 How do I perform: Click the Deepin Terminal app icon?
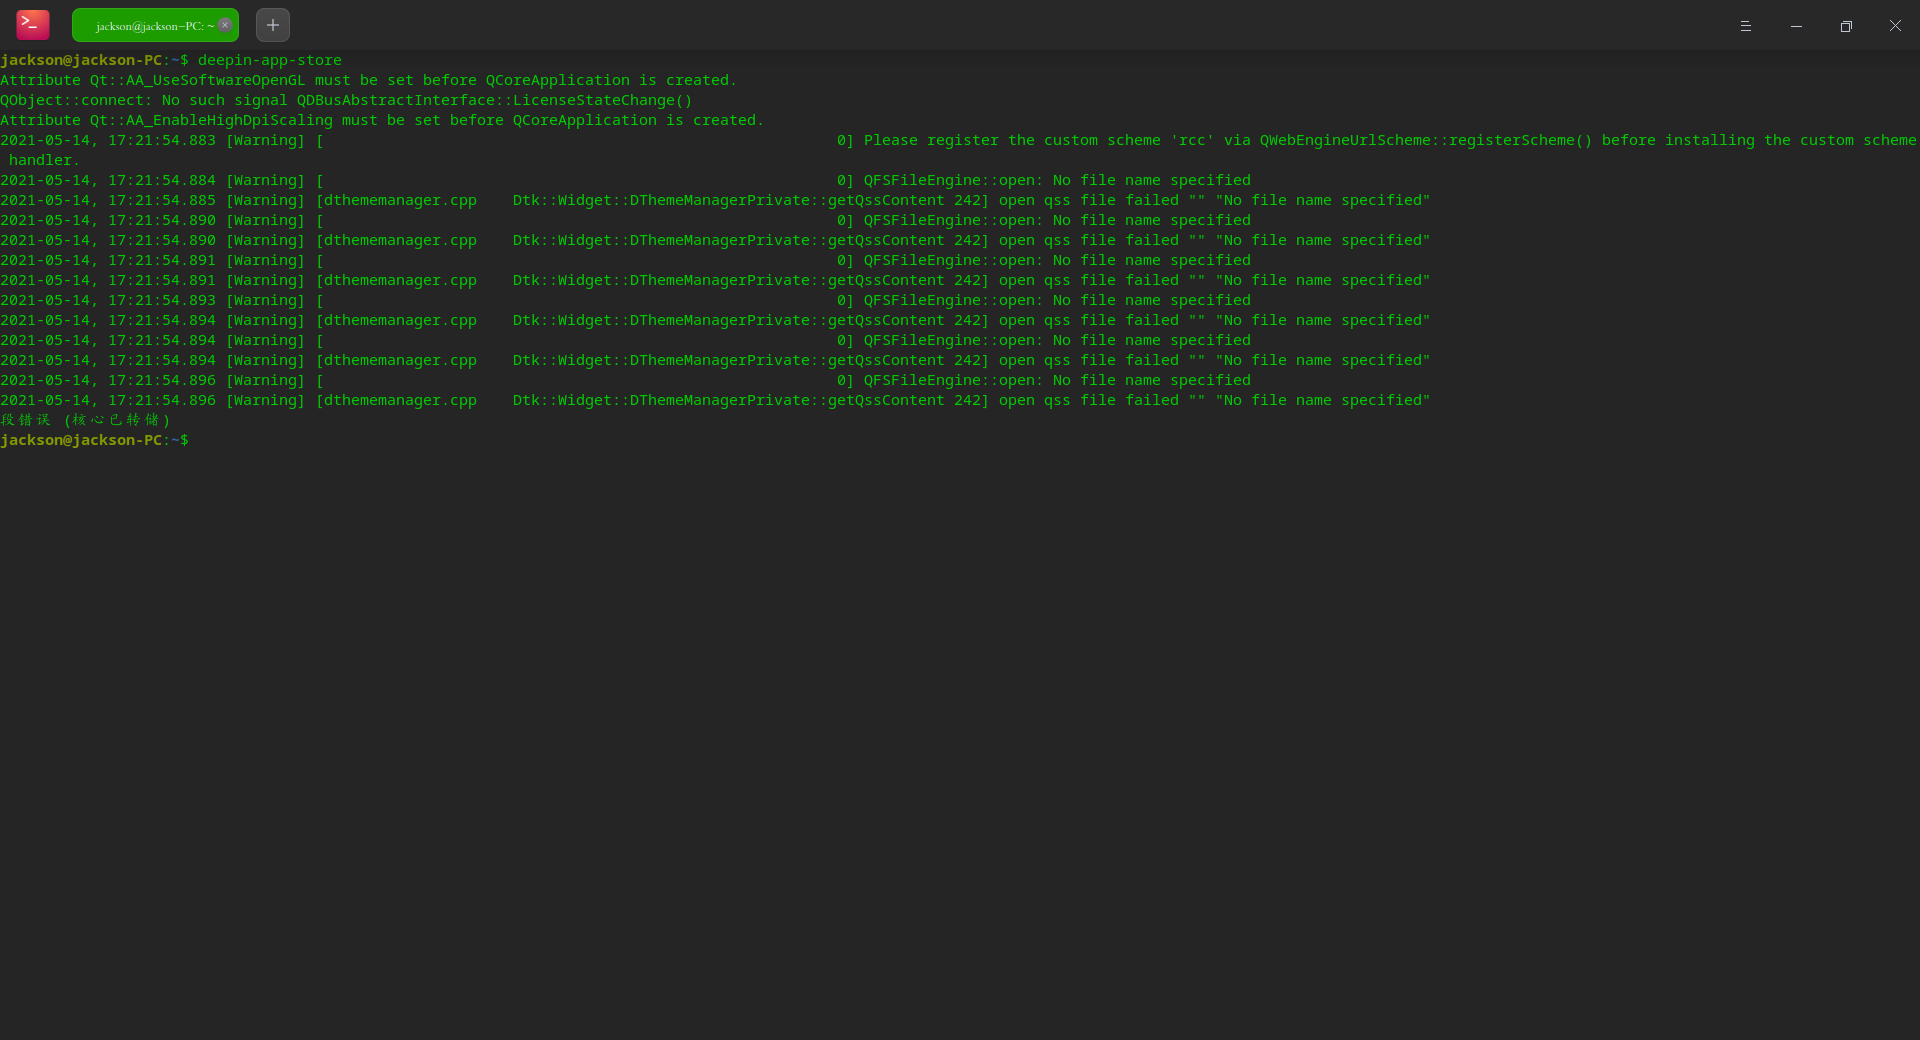pos(33,25)
